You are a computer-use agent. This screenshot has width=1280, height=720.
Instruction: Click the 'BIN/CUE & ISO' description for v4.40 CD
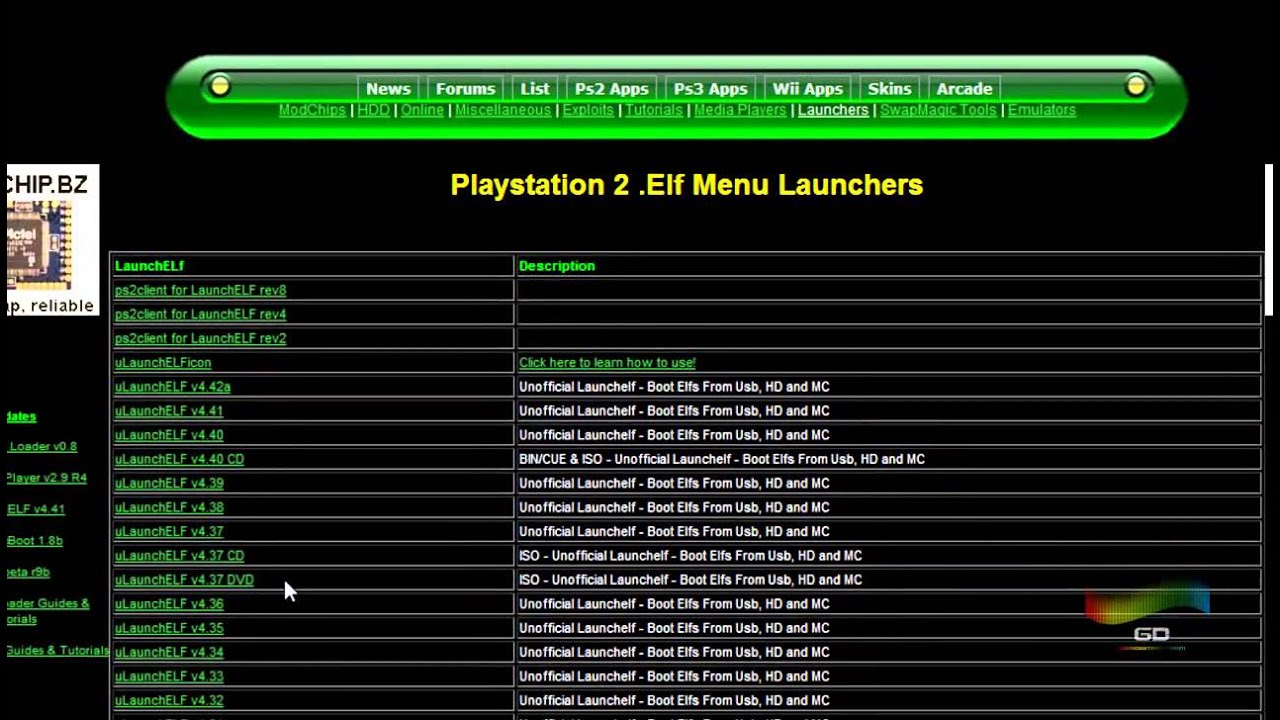click(x=722, y=459)
